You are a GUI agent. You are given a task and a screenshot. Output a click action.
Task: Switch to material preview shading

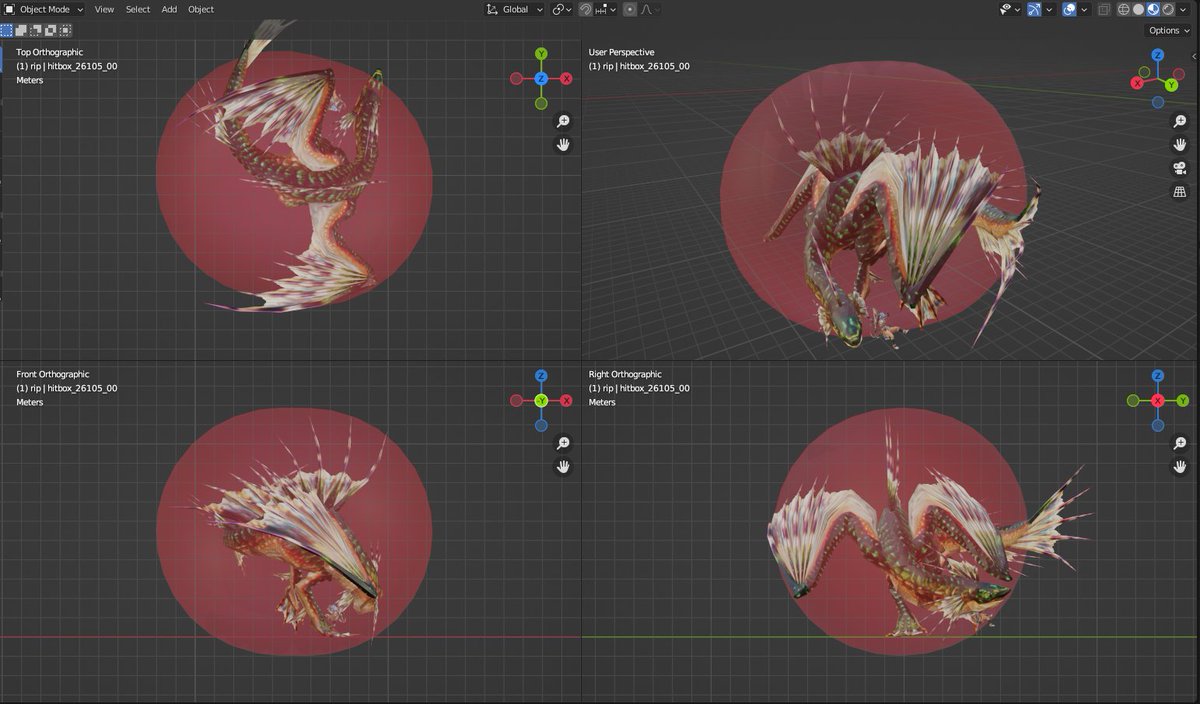pyautogui.click(x=1153, y=9)
